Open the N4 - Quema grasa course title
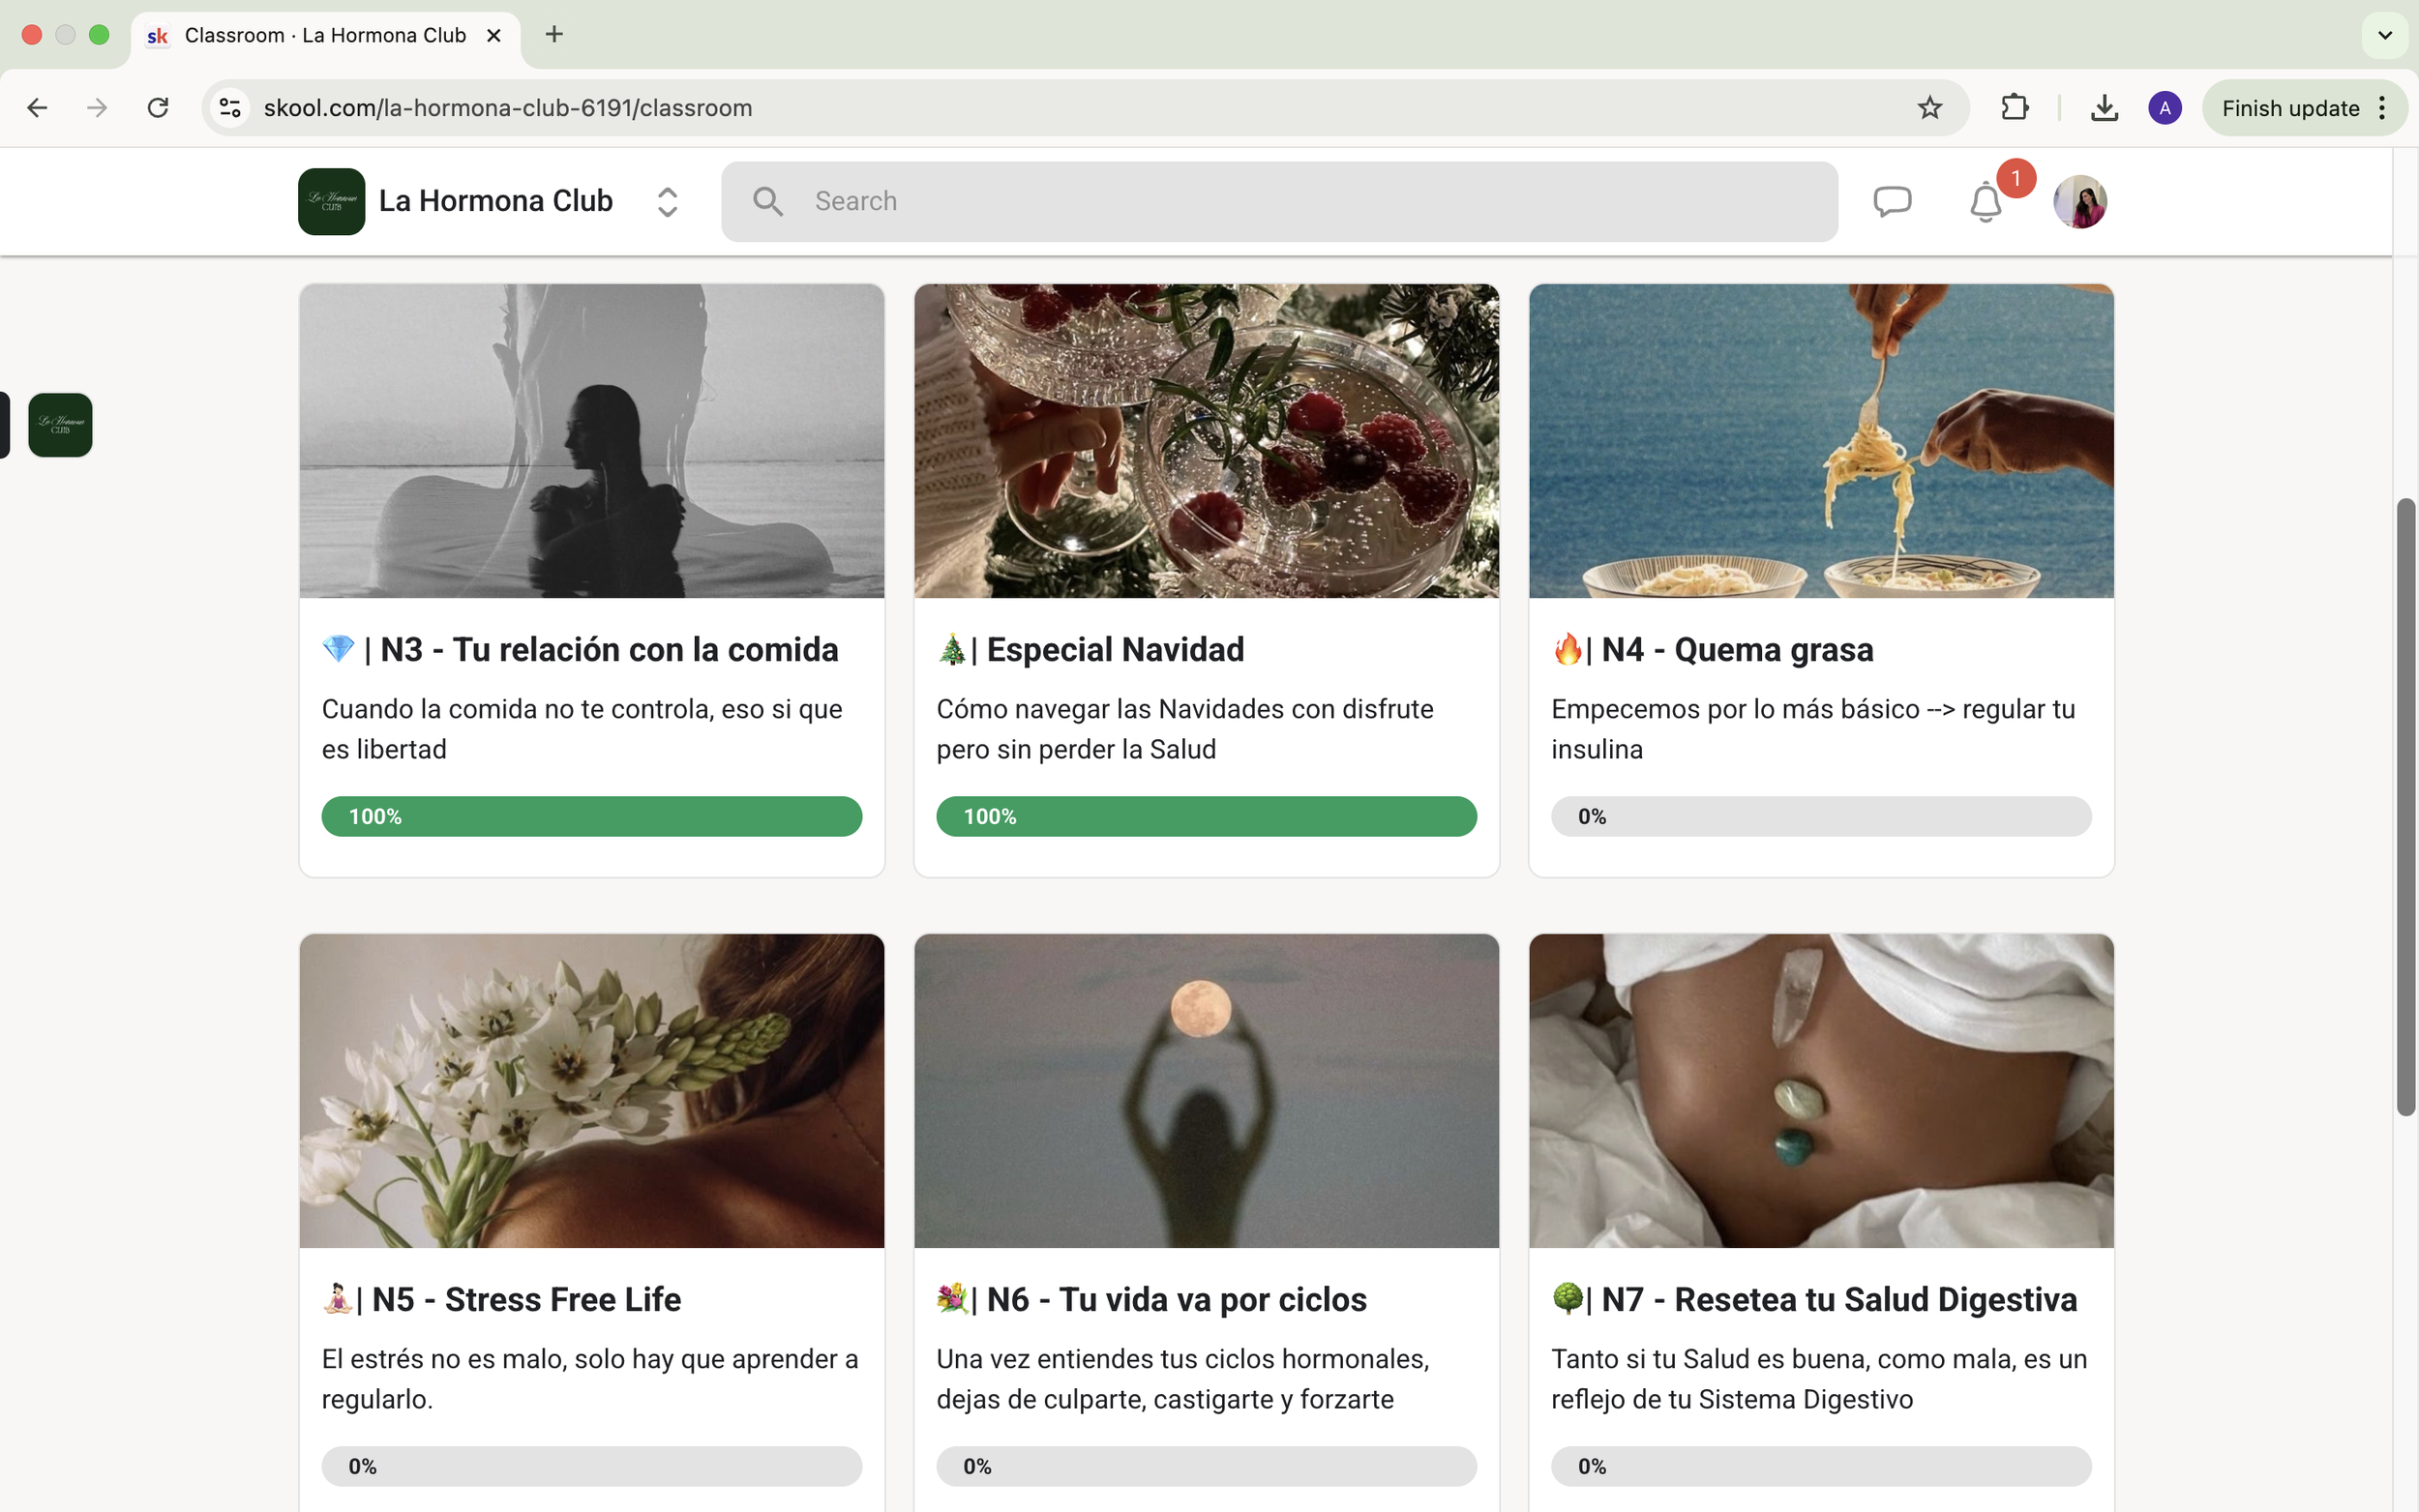Screen dimensions: 2419x1512 click(1736, 650)
